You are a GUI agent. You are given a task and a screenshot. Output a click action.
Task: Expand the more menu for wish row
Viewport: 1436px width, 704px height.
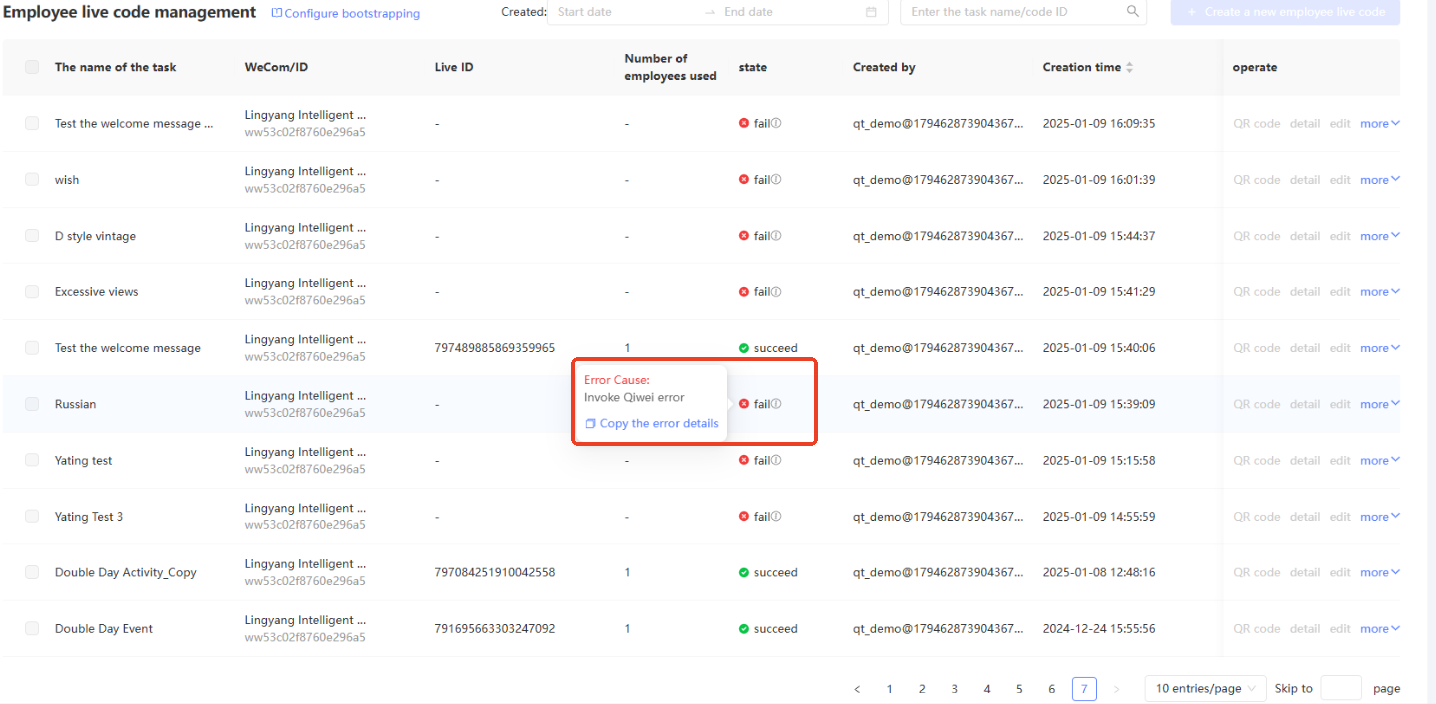tap(1380, 180)
